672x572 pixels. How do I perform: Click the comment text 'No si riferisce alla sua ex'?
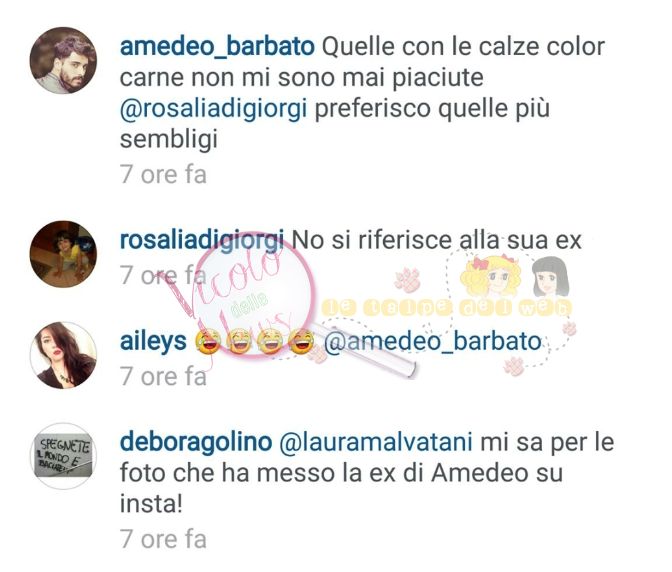(x=436, y=240)
